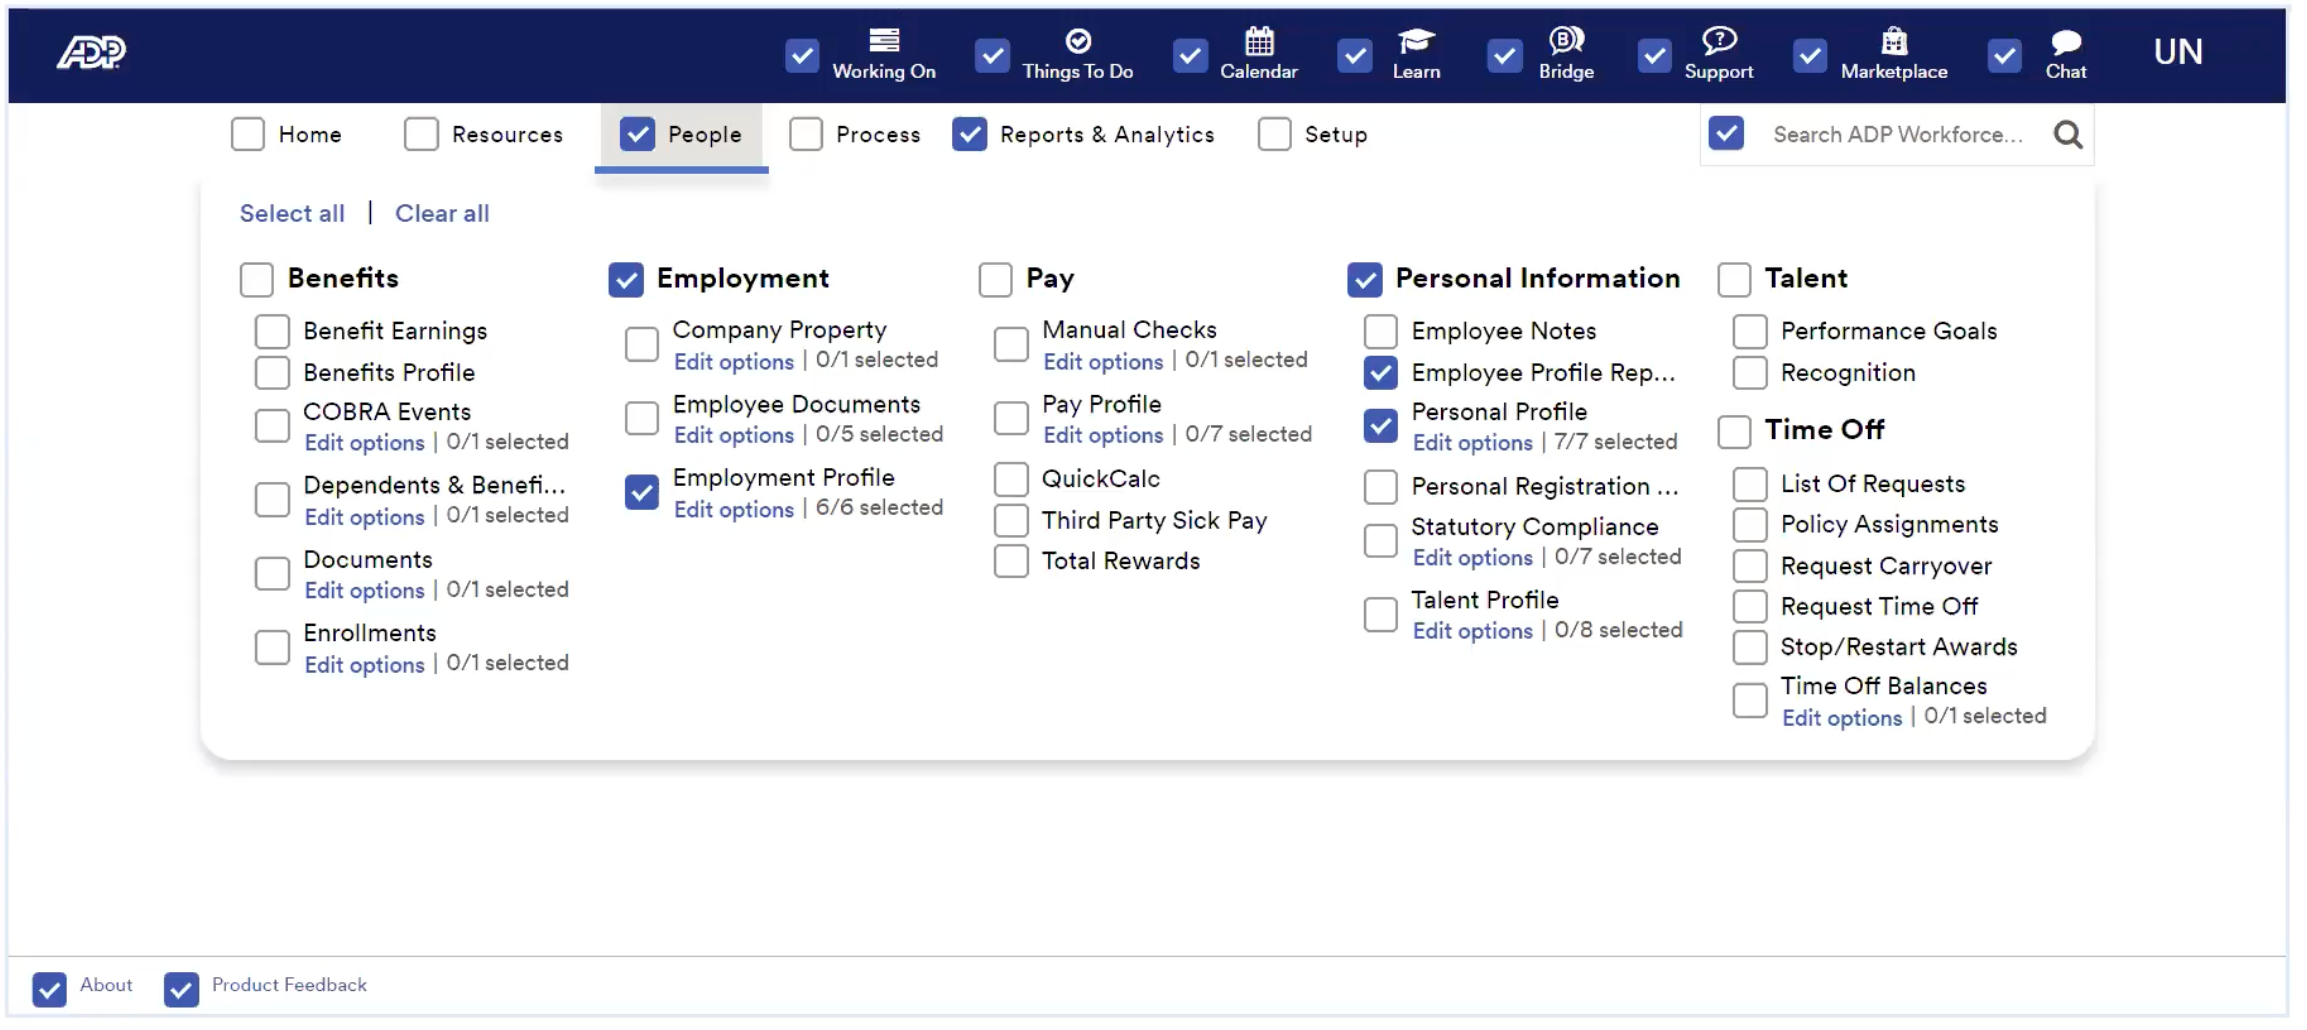This screenshot has height=1030, width=2307.
Task: Open the Bridge icon
Action: point(1565,40)
